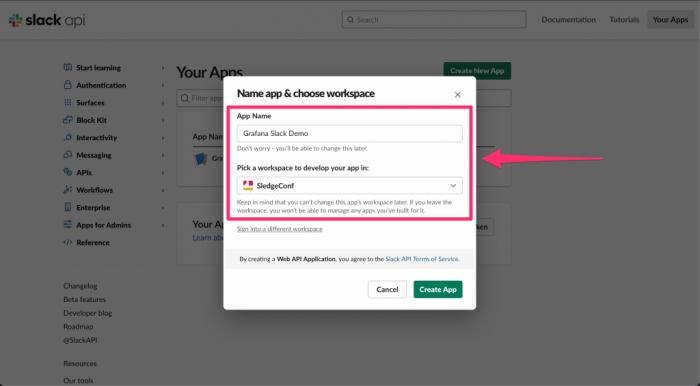Click the APIs icon
Image resolution: width=700 pixels, height=386 pixels.
[x=68, y=172]
